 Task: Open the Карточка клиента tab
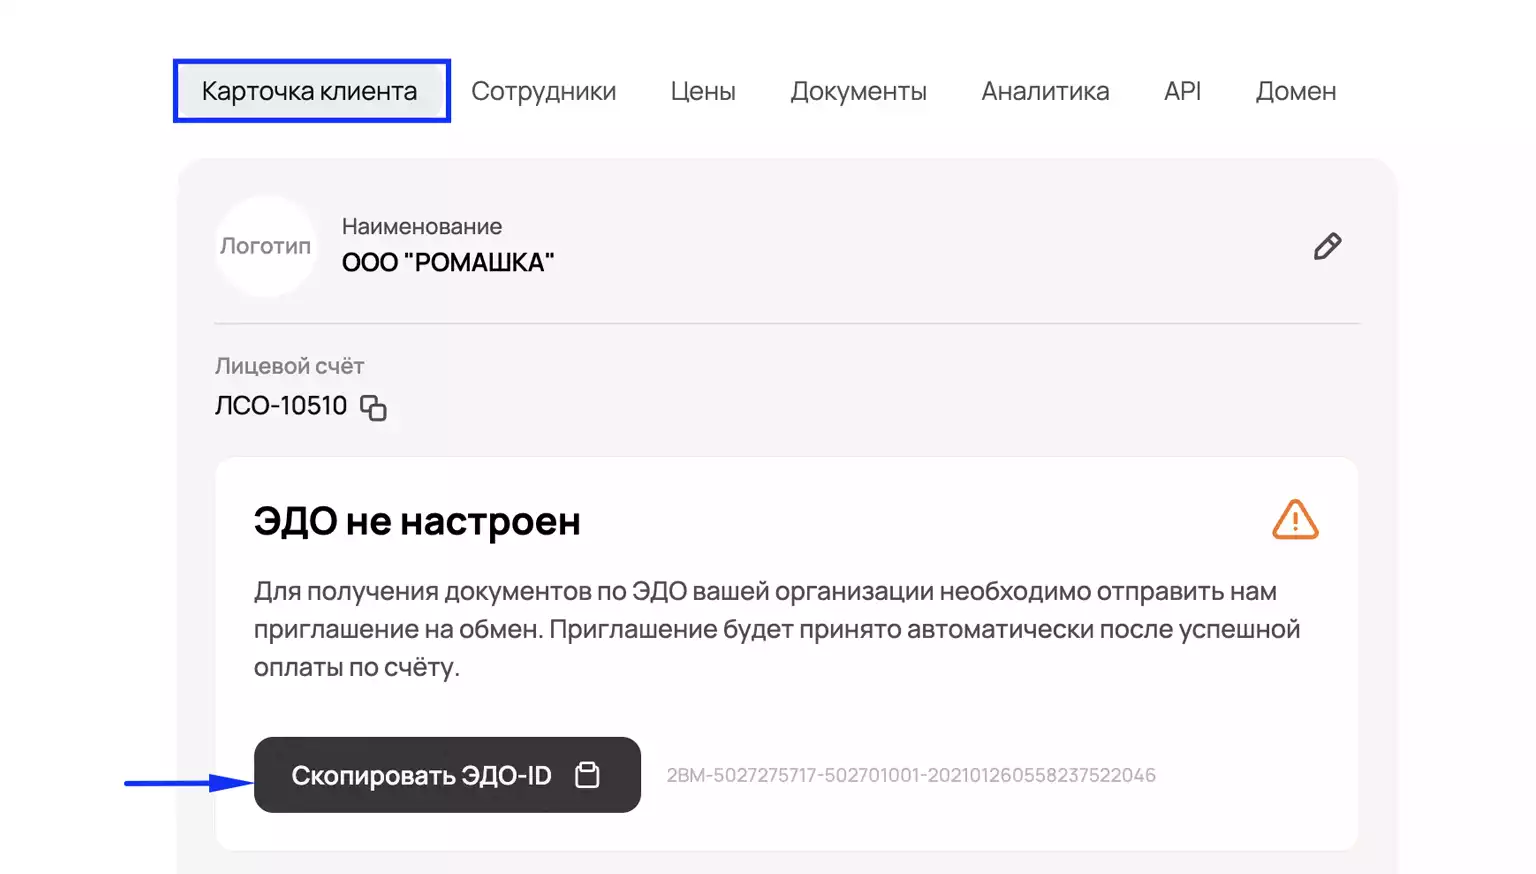point(310,91)
